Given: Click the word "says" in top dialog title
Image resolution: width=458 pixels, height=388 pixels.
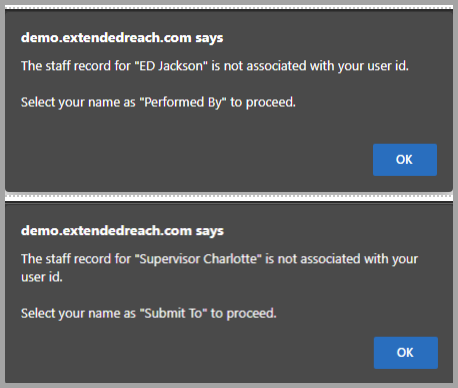Looking at the screenshot, I should click(x=209, y=38).
